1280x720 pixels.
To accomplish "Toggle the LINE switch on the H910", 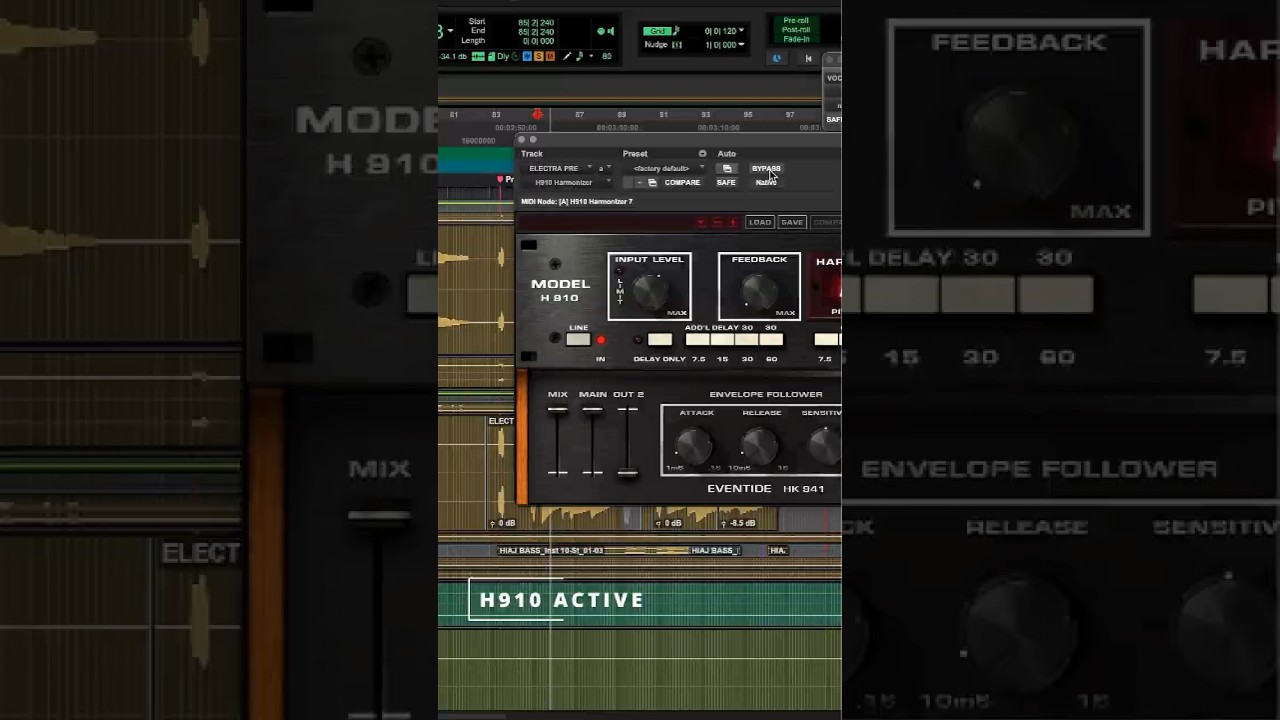I will click(x=578, y=340).
